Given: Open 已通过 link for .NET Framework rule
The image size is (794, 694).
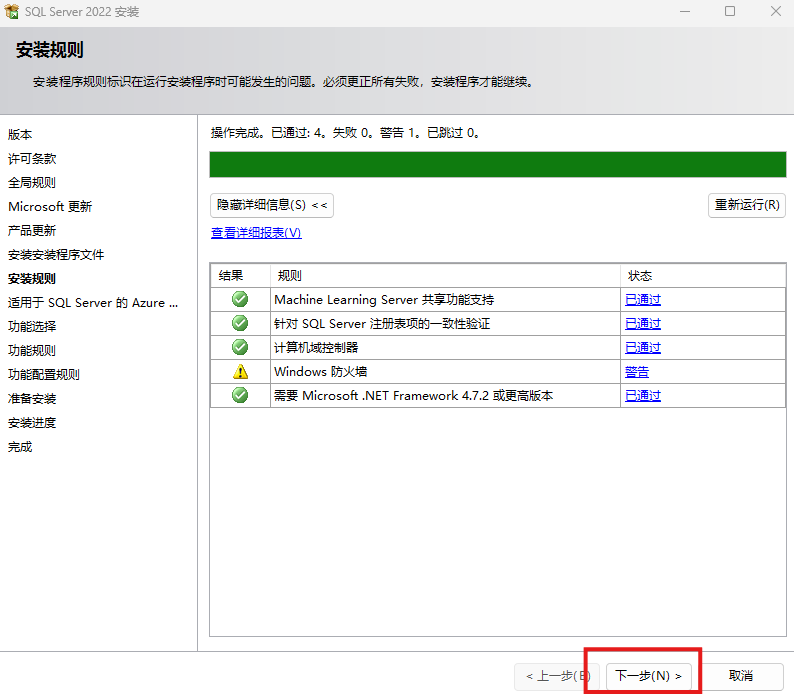Looking at the screenshot, I should tap(643, 395).
